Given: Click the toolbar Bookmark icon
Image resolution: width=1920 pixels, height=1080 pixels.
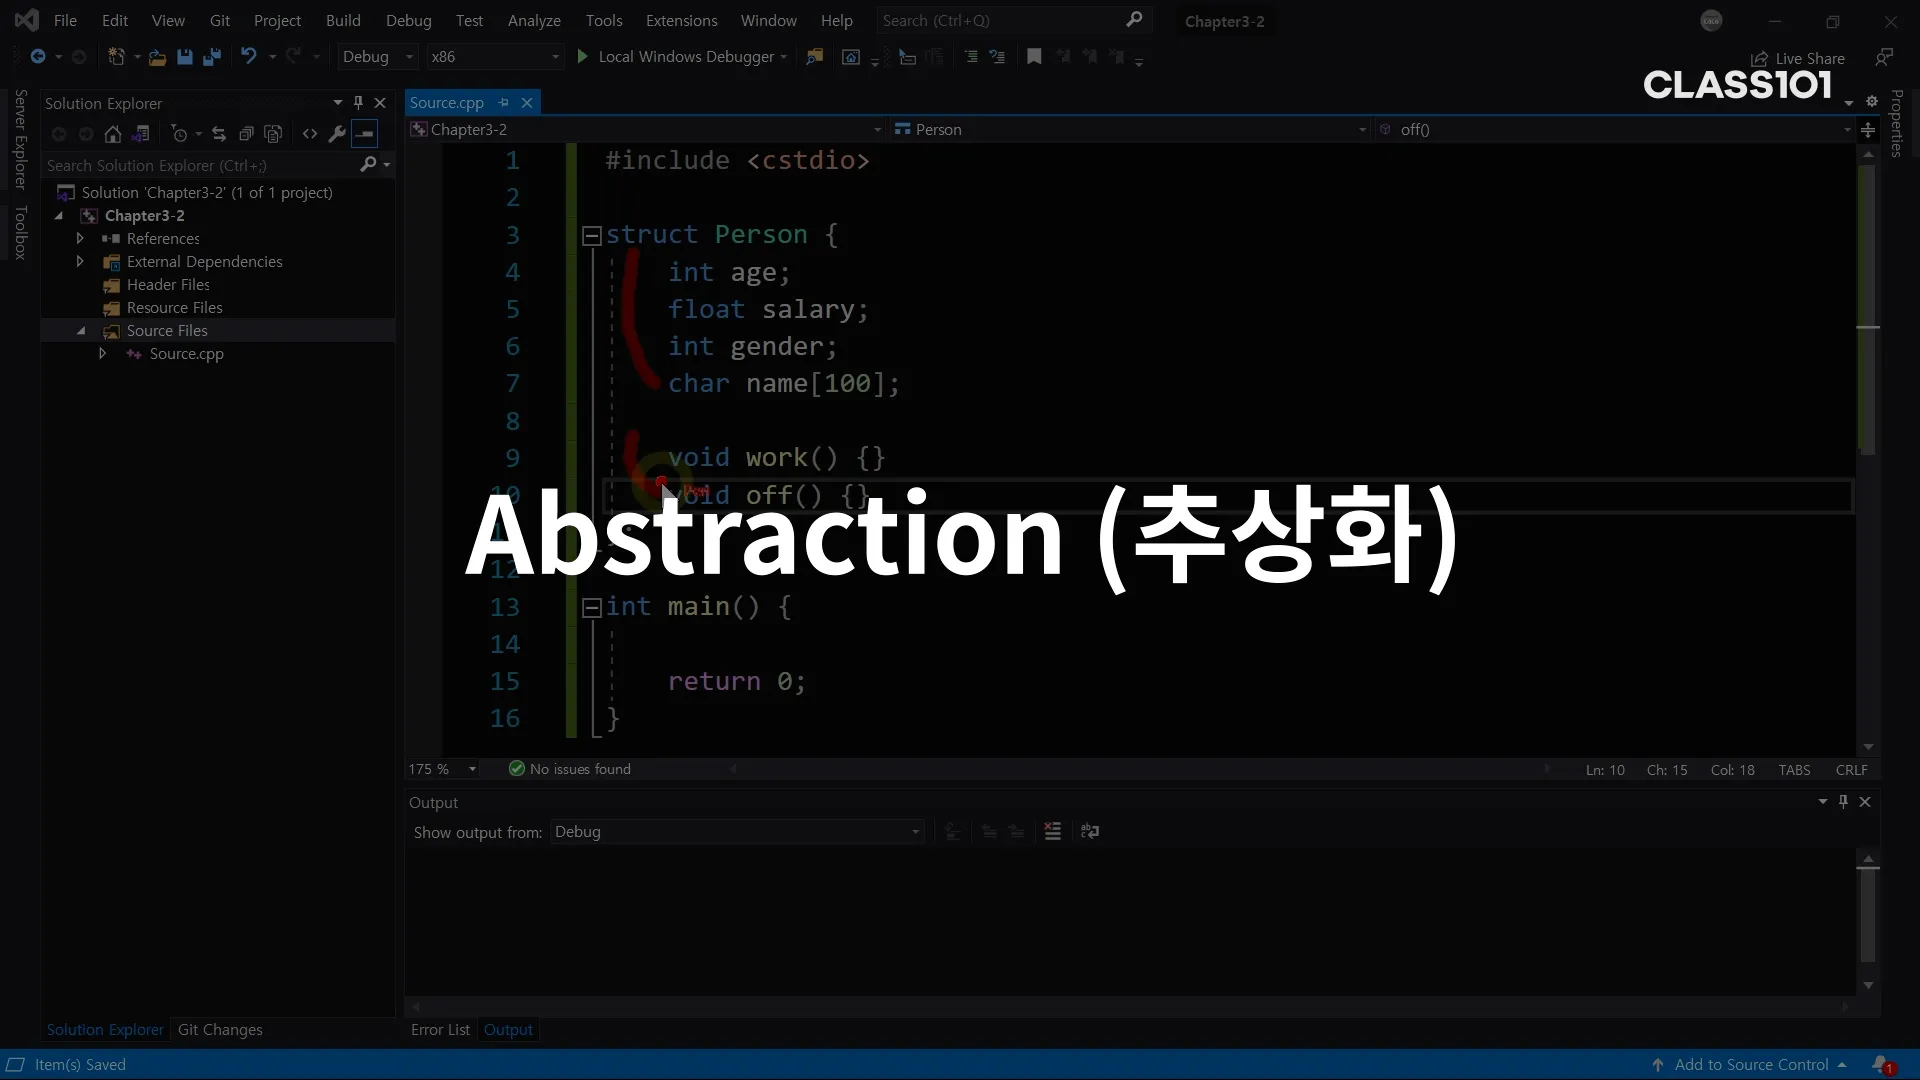Looking at the screenshot, I should coord(1034,57).
